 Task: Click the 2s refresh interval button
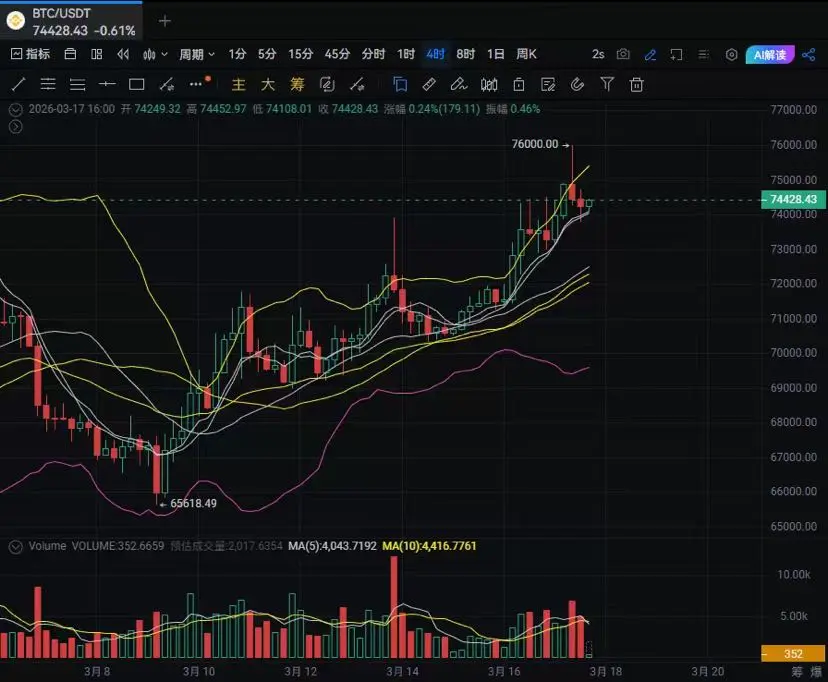[x=598, y=54]
